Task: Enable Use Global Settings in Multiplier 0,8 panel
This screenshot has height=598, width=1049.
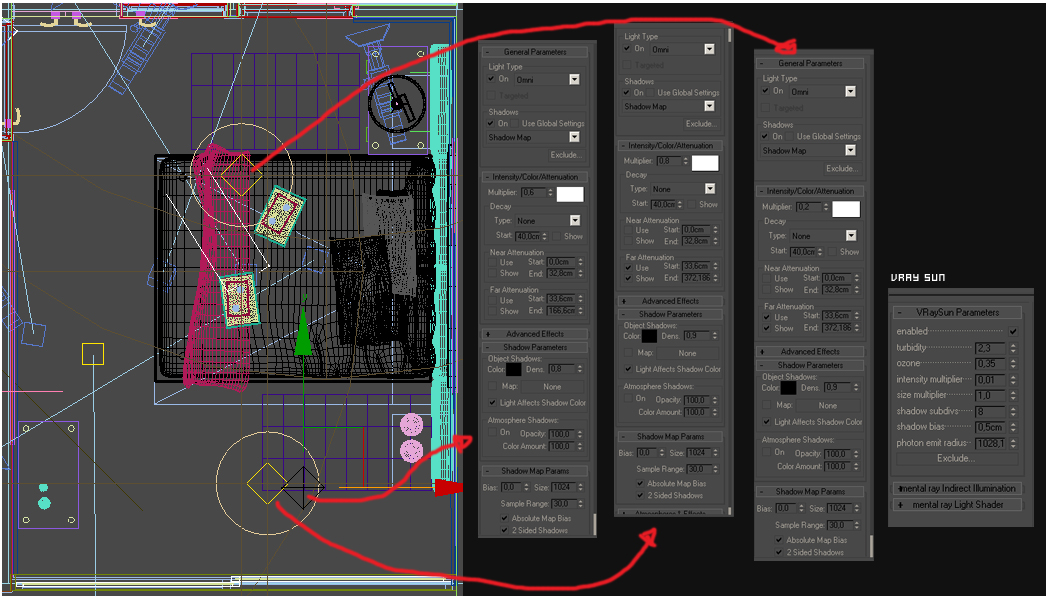Action: tap(651, 92)
